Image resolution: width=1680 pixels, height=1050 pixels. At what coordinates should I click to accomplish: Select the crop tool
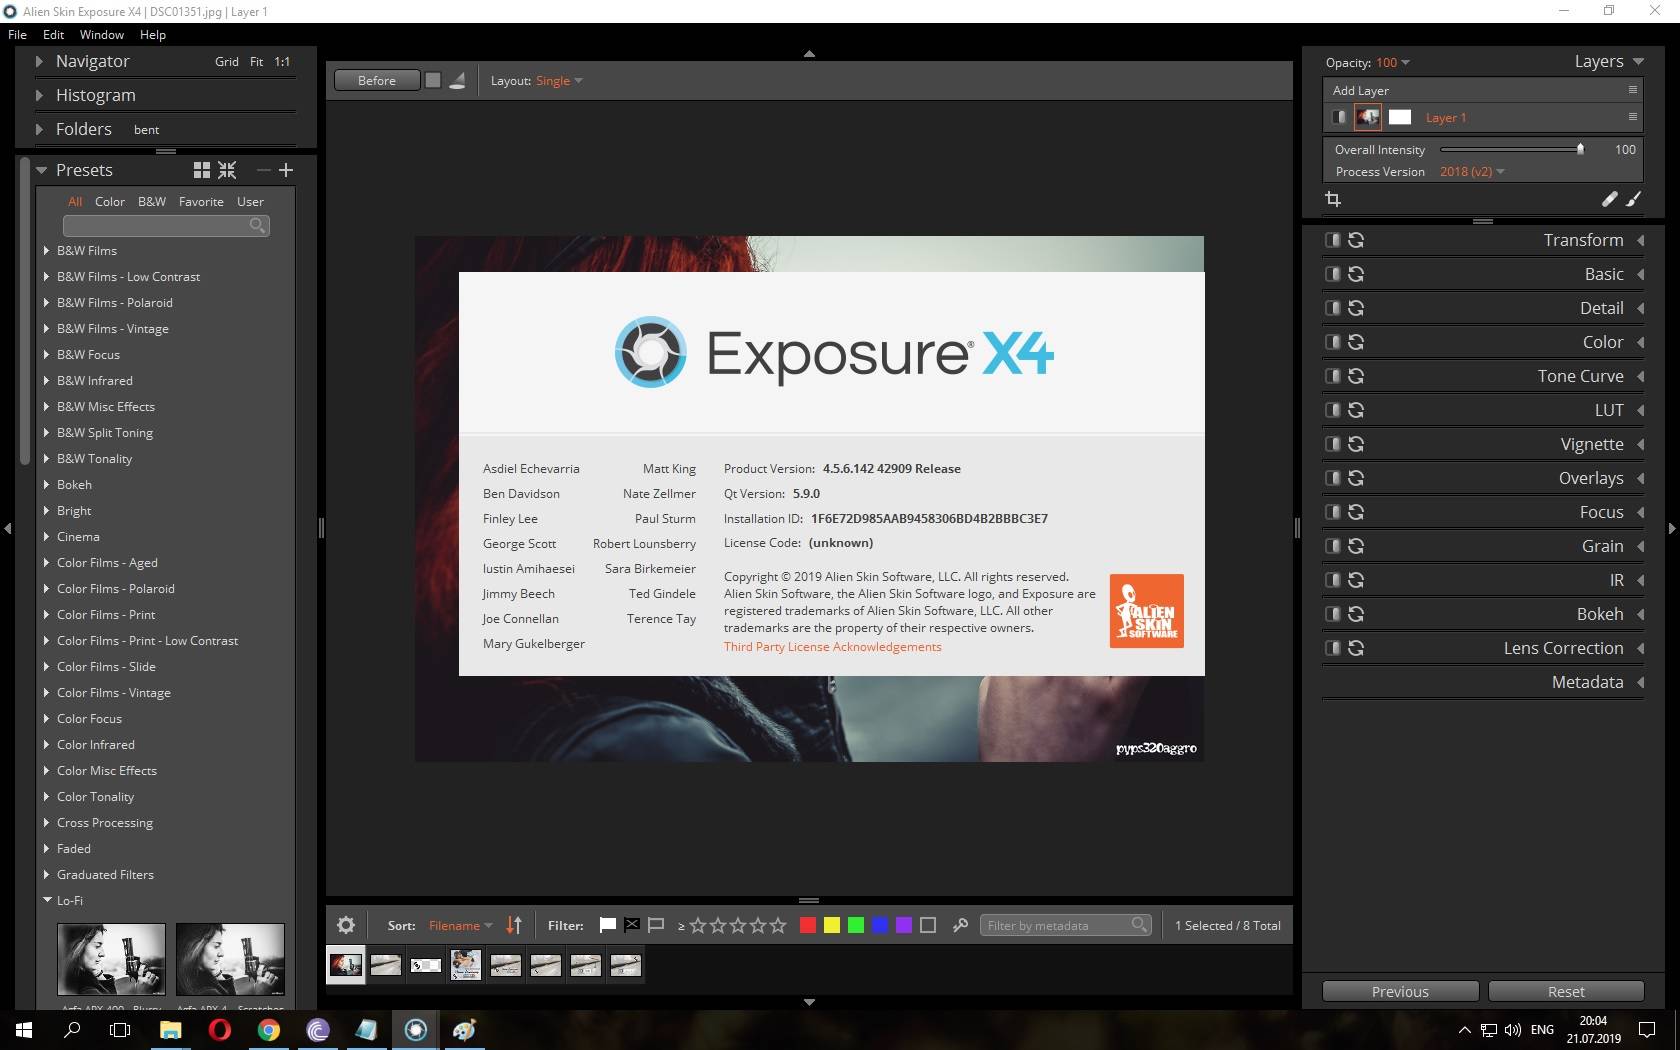coord(1333,199)
